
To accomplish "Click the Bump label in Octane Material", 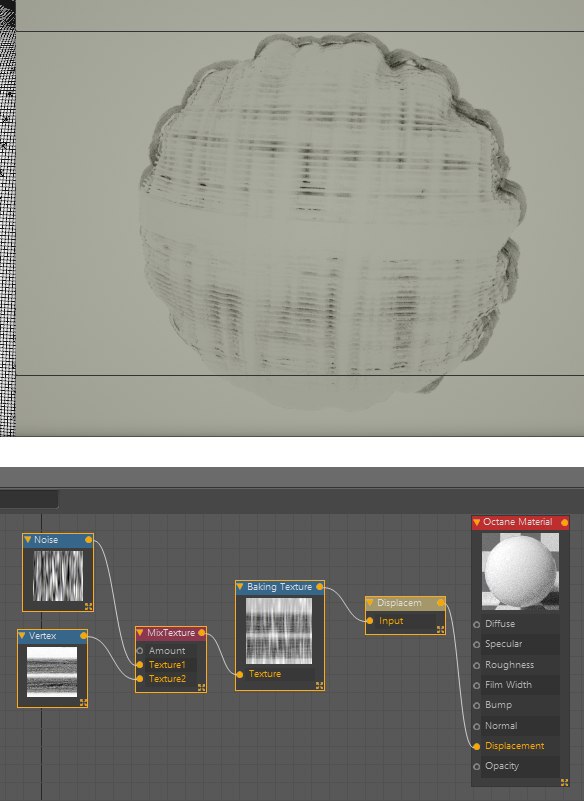I will pyautogui.click(x=498, y=705).
